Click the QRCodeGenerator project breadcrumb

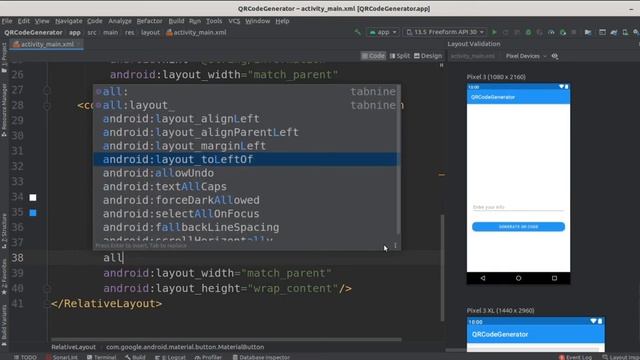click(x=33, y=32)
